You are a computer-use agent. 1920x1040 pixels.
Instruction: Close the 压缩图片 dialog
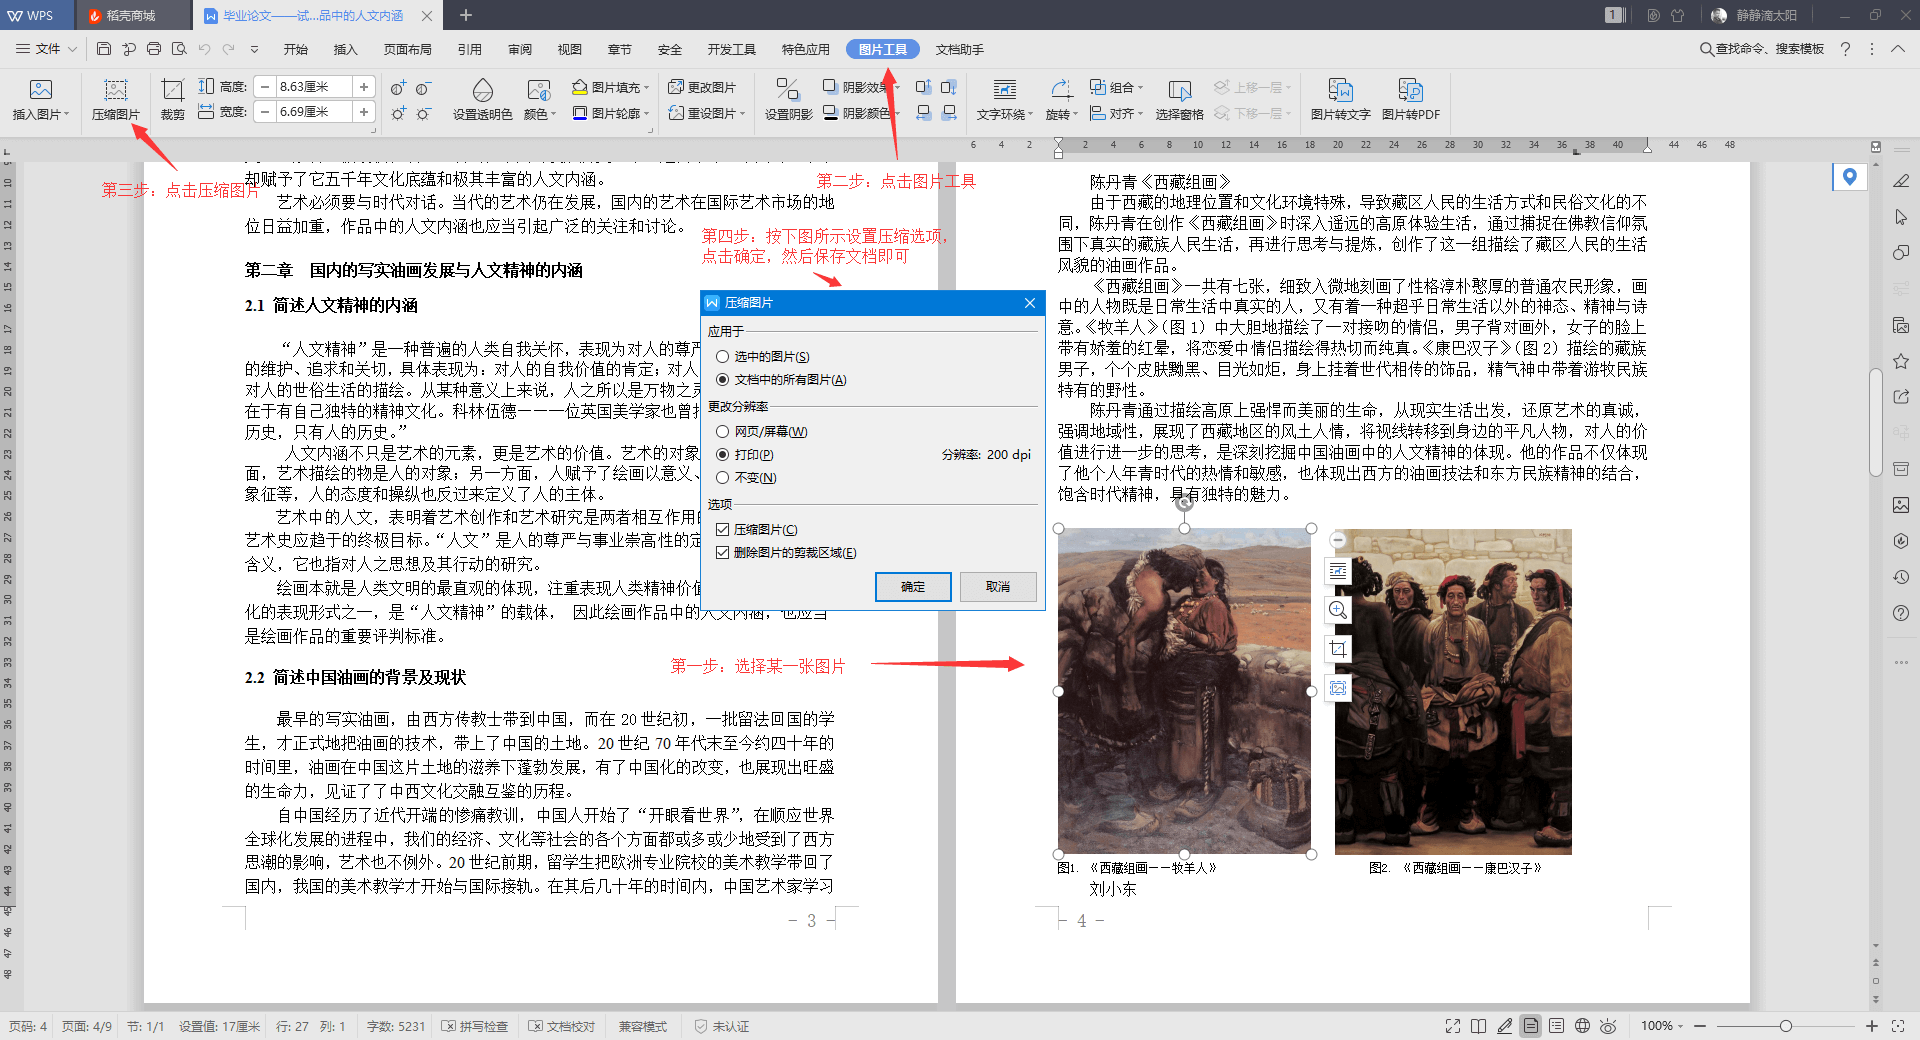(1030, 303)
